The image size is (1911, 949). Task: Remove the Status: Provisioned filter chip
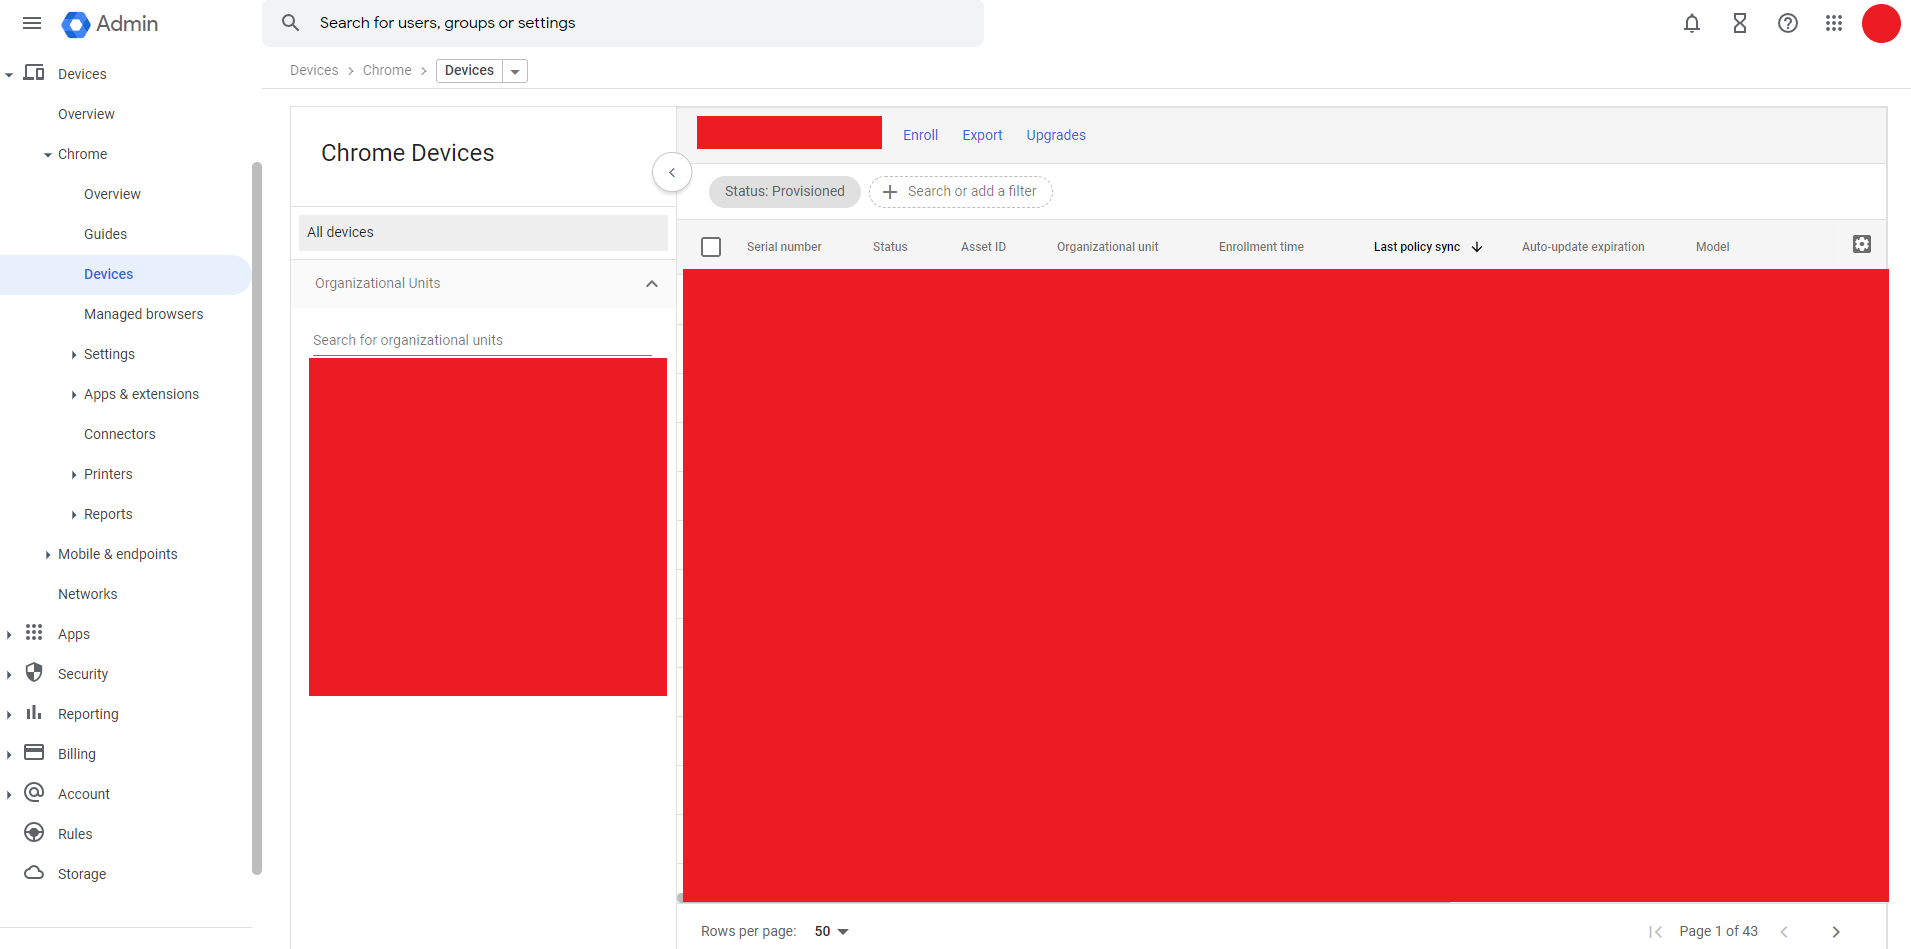(784, 191)
